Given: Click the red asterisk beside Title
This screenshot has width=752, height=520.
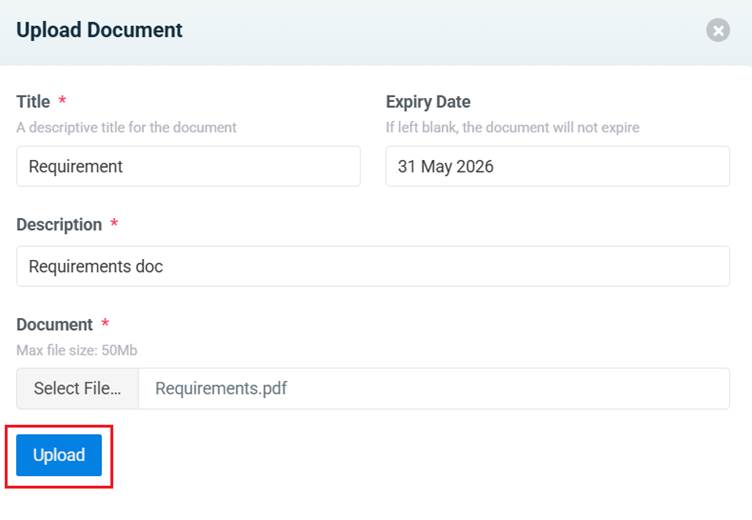Looking at the screenshot, I should (x=63, y=102).
